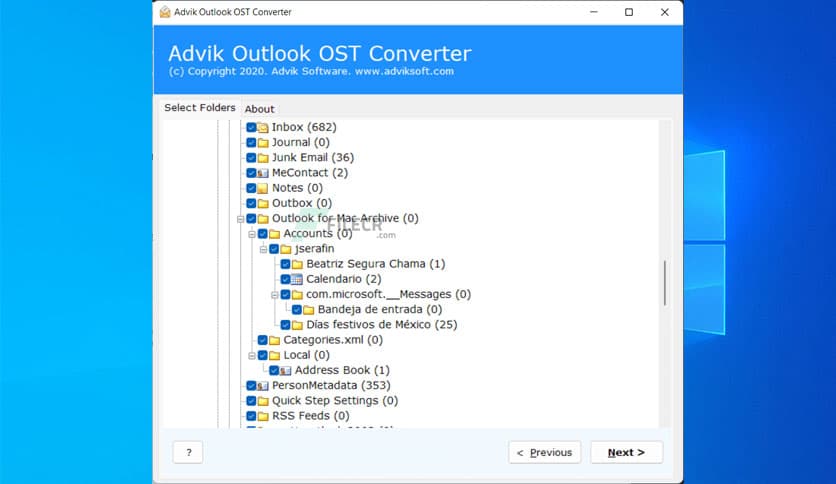
Task: Click the Beatriz Segura Chama folder icon
Action: 298,264
